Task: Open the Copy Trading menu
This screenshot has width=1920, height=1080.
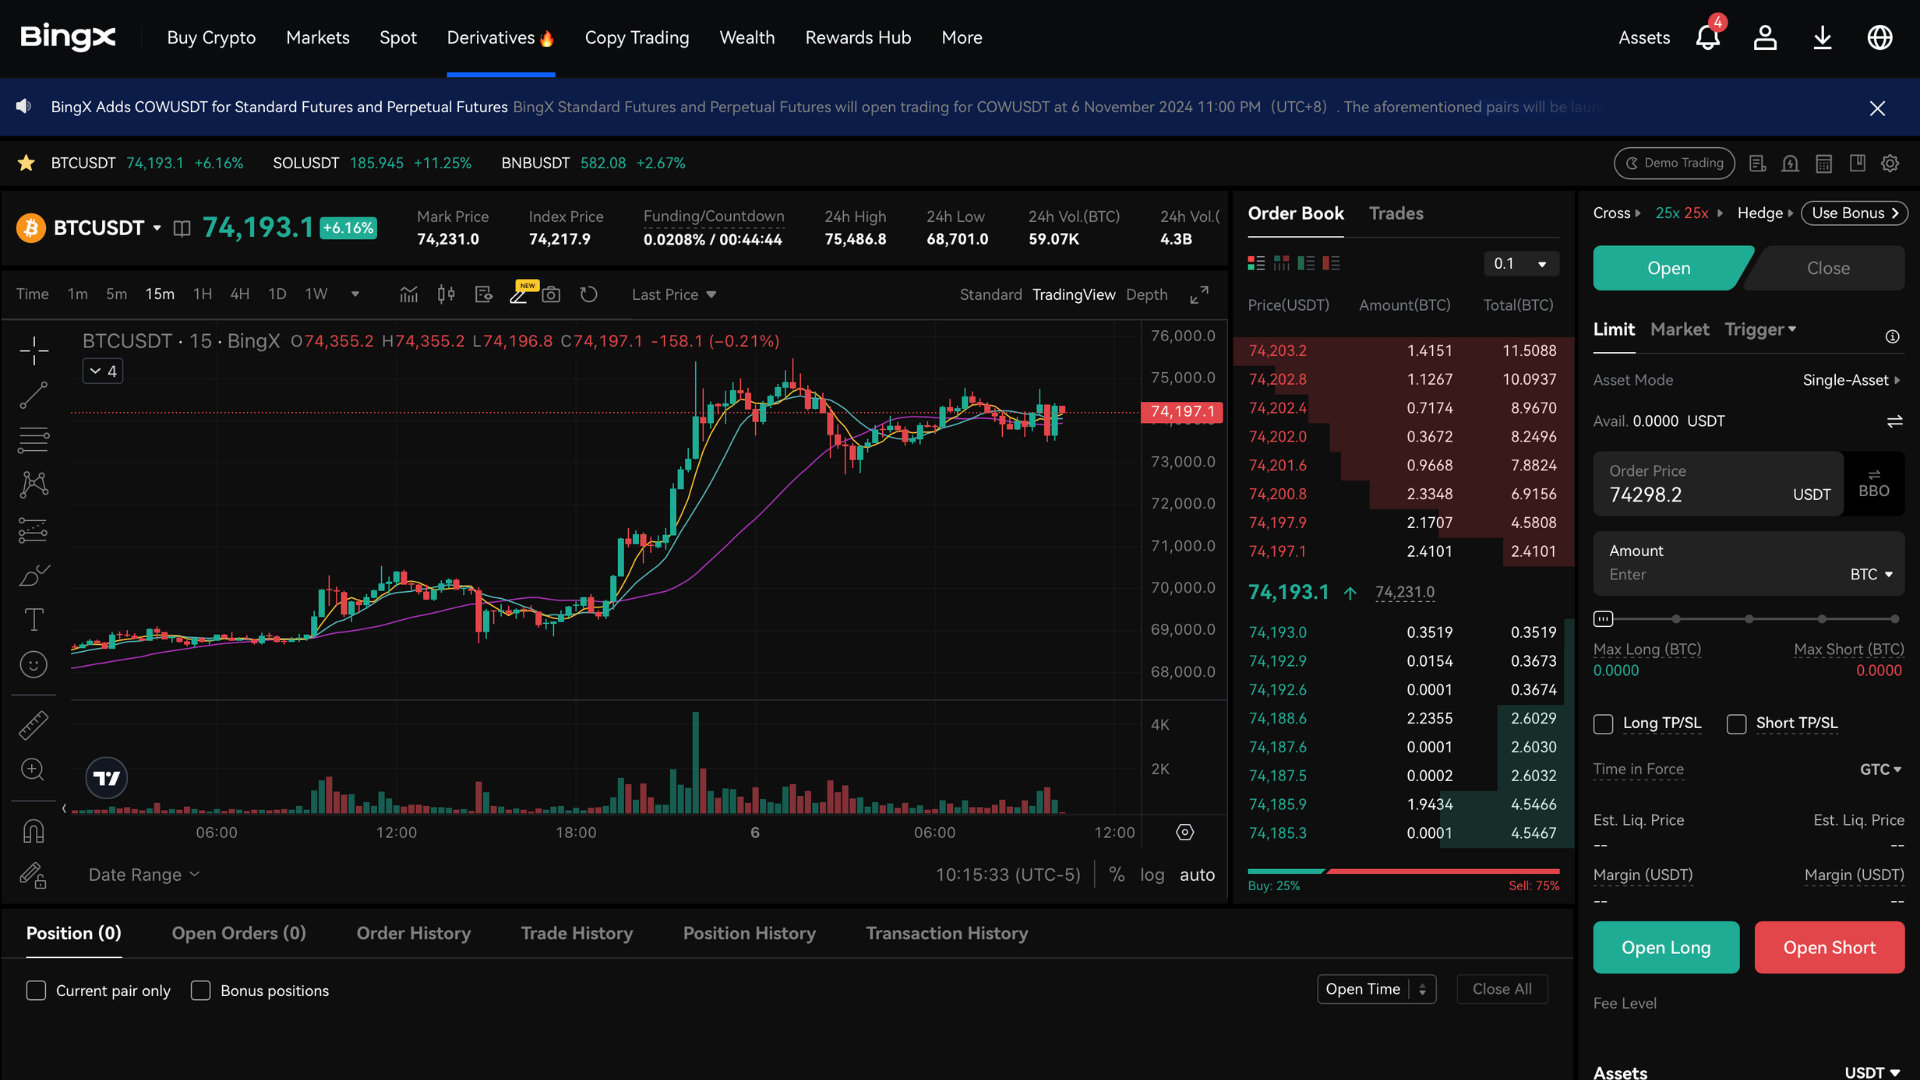Action: point(637,37)
